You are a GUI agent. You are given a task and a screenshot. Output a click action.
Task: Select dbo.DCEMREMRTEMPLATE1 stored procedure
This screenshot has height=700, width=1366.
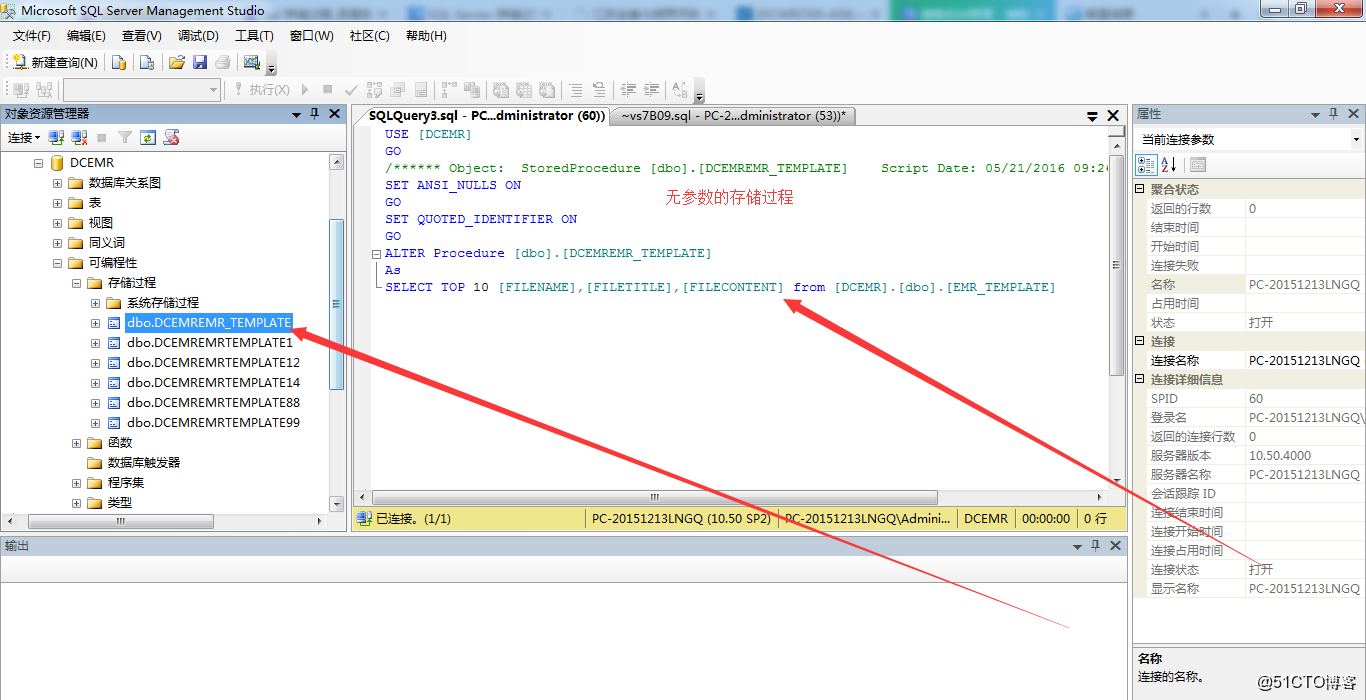tap(210, 343)
